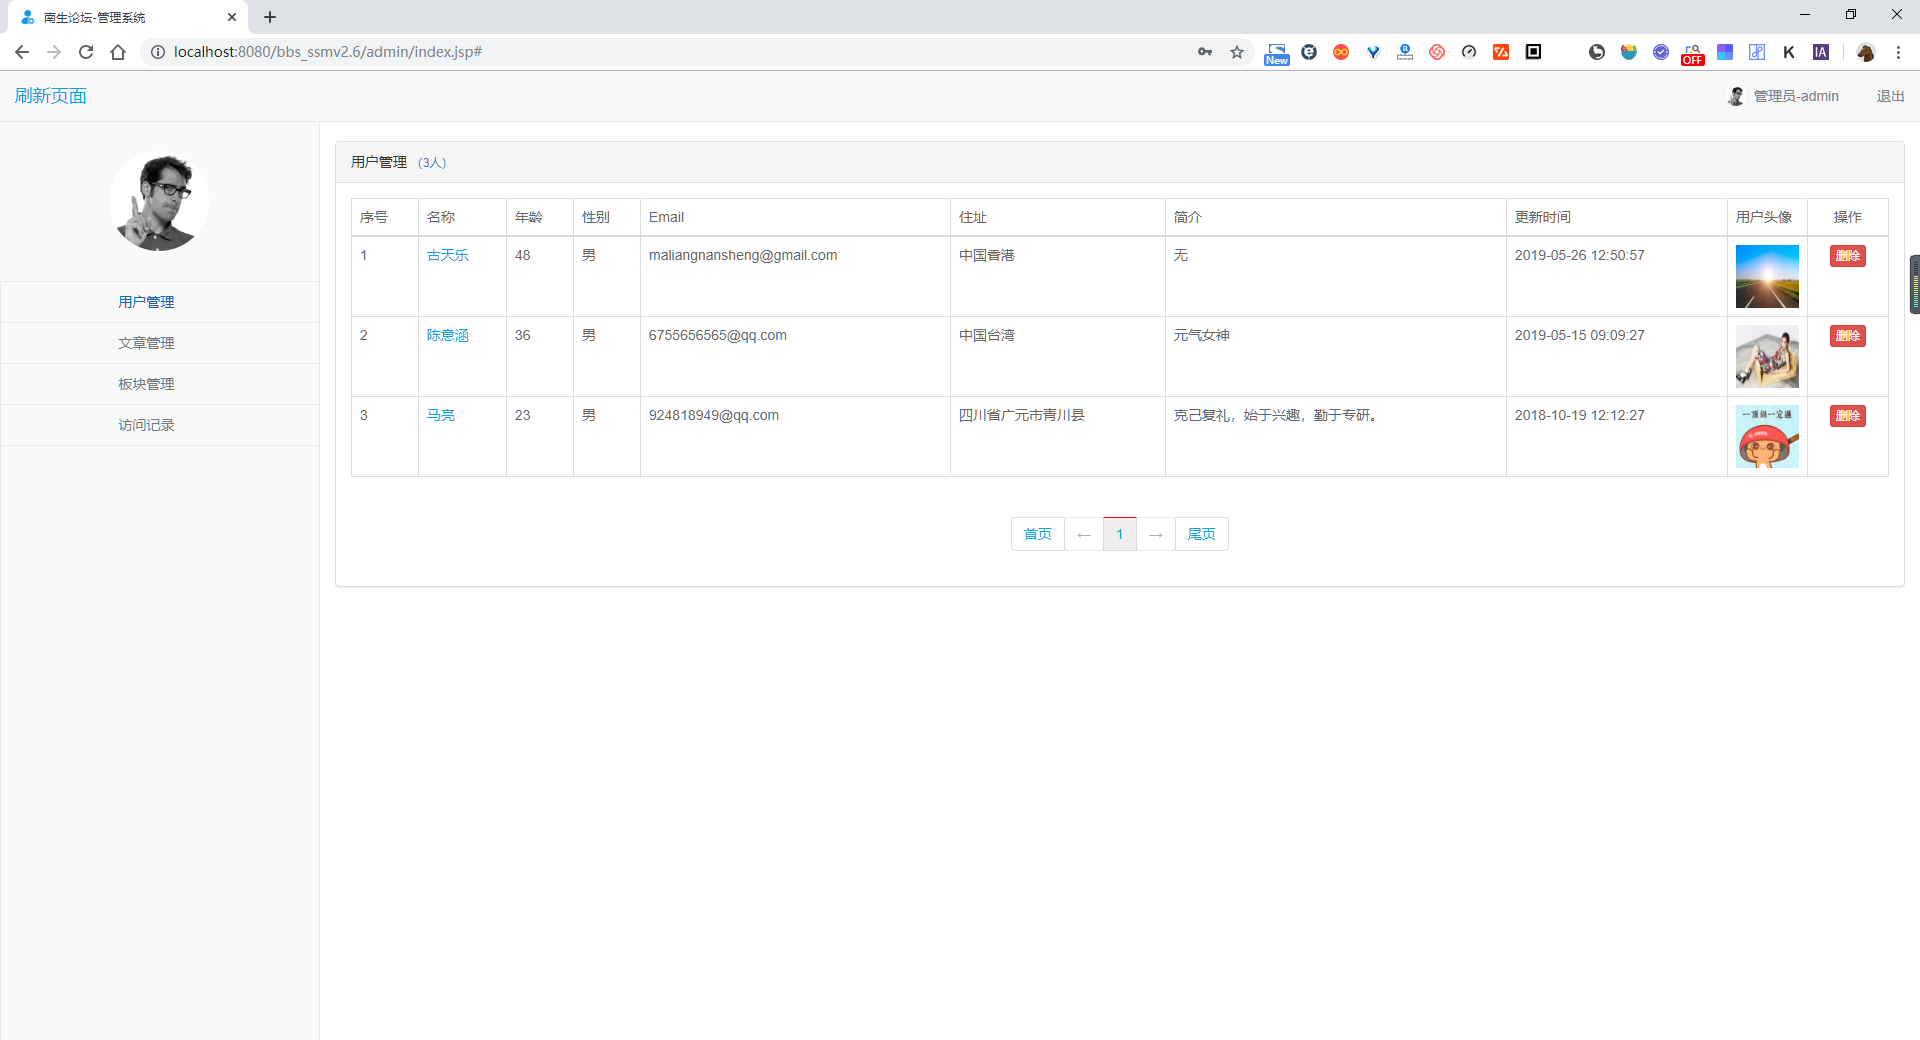Open the red infinity extension icon
The image size is (1920, 1040).
[x=1341, y=52]
